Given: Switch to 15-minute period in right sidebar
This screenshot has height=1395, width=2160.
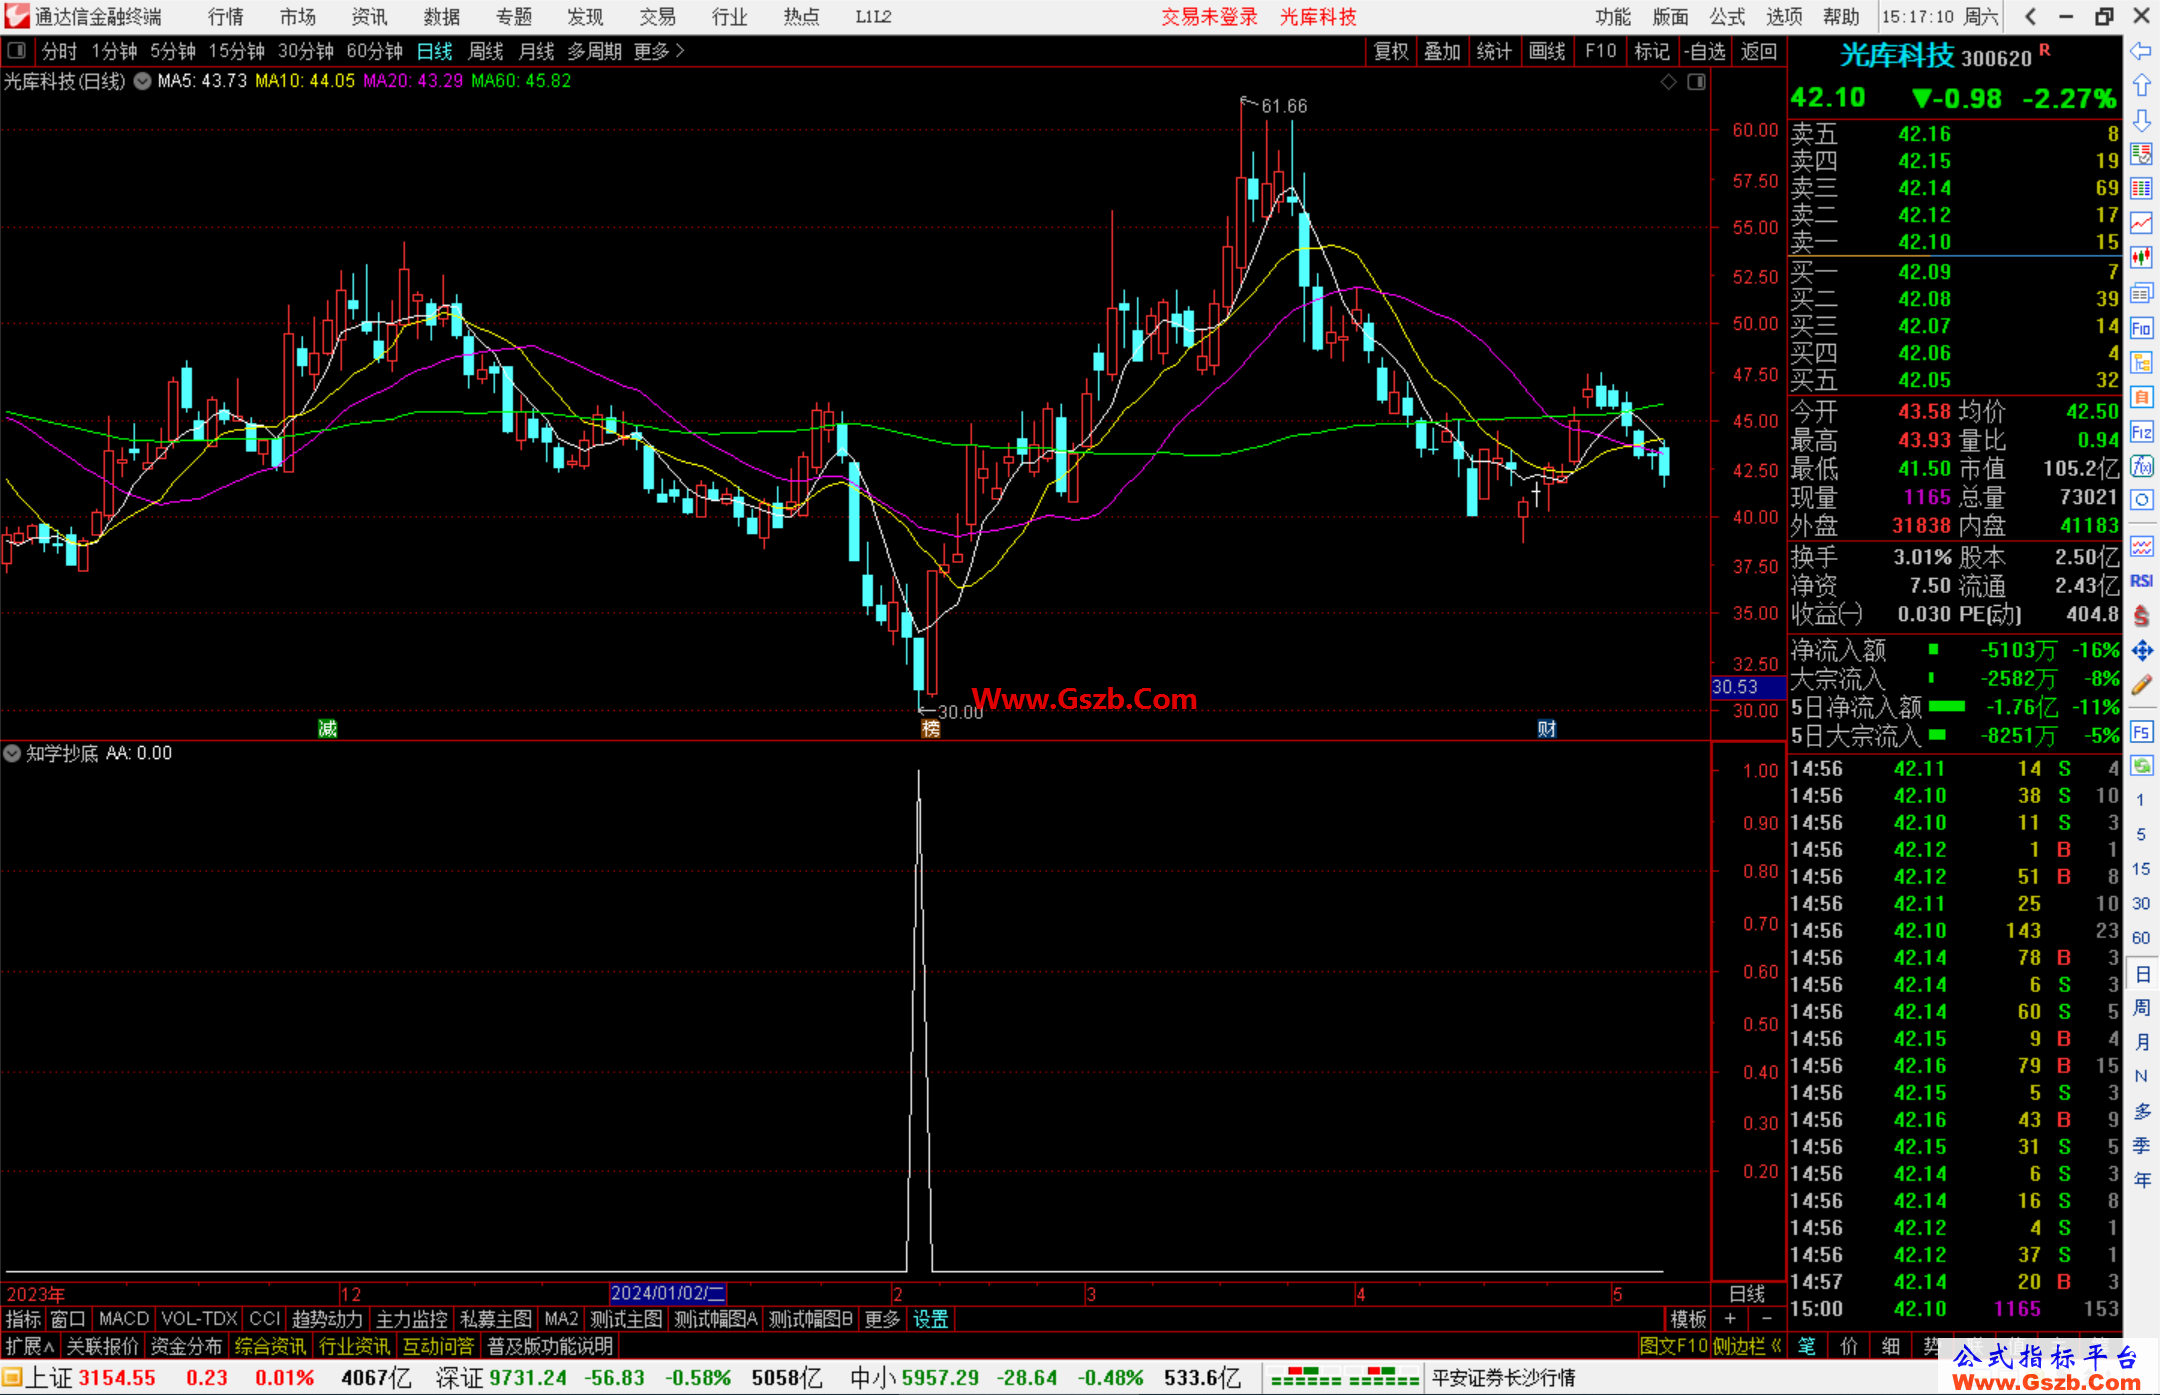Looking at the screenshot, I should [2140, 869].
